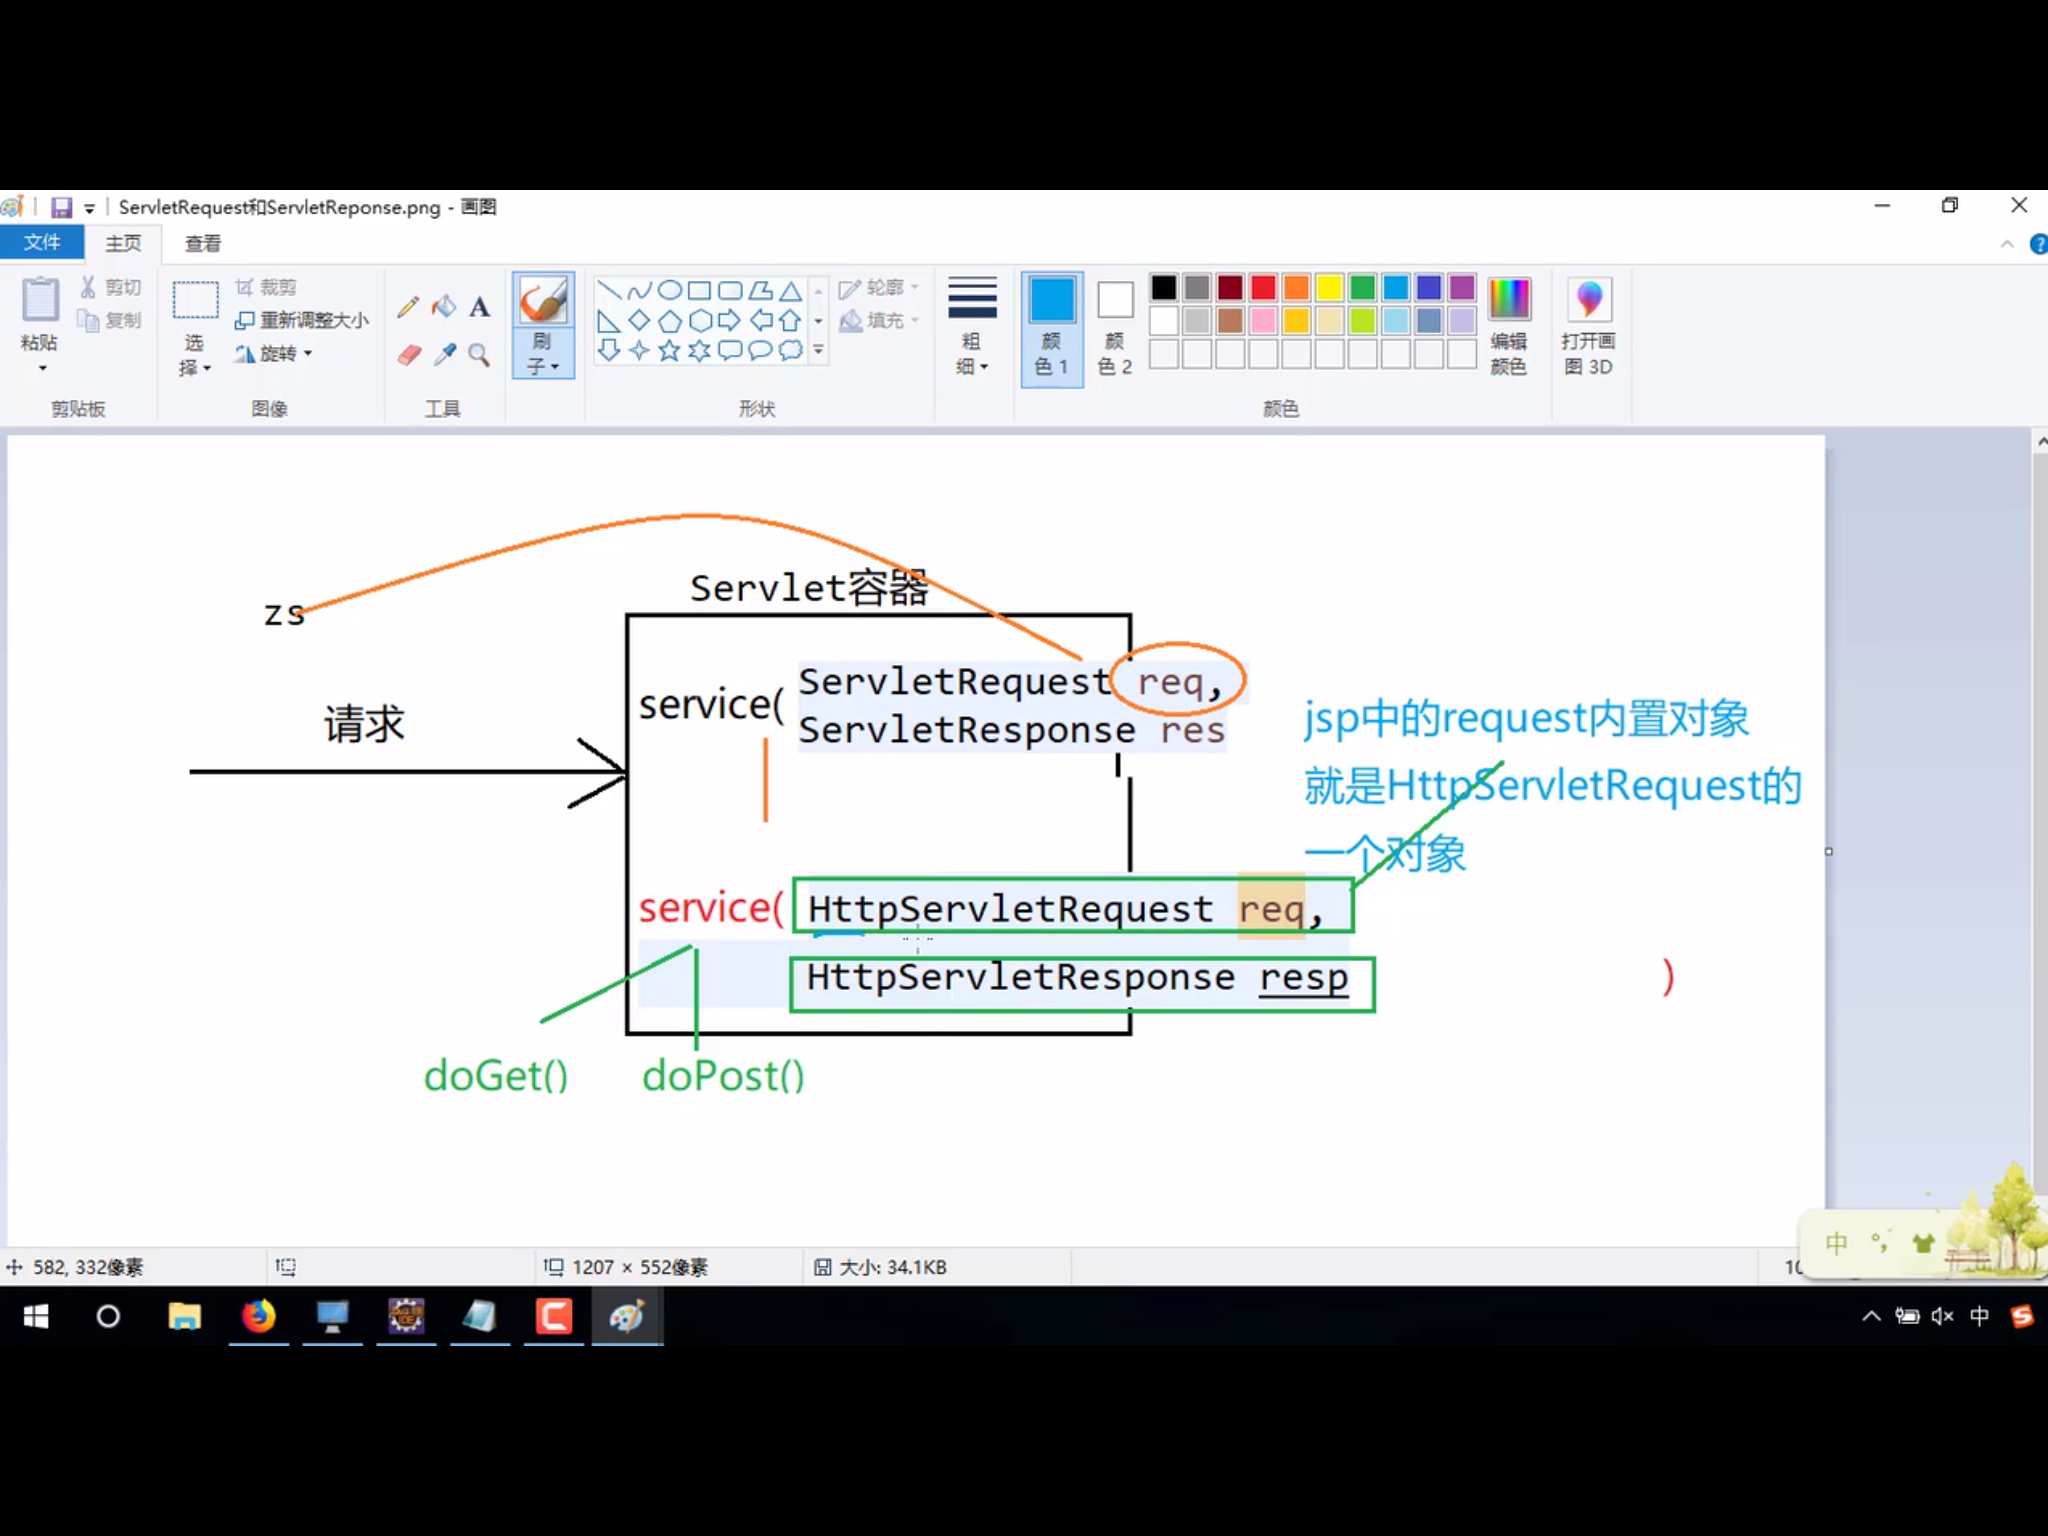2048x1536 pixels.
Task: Click the Paste clipboard icon
Action: 40,300
